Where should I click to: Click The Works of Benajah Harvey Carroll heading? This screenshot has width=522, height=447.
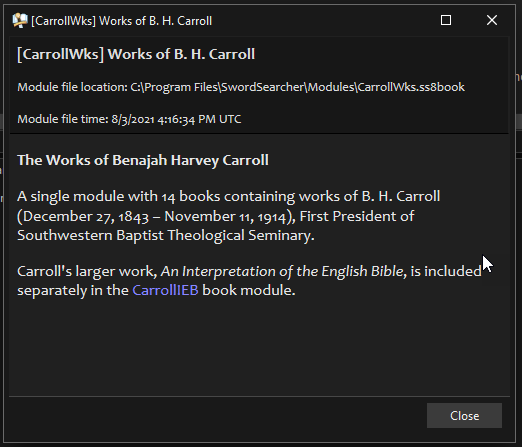tap(143, 160)
